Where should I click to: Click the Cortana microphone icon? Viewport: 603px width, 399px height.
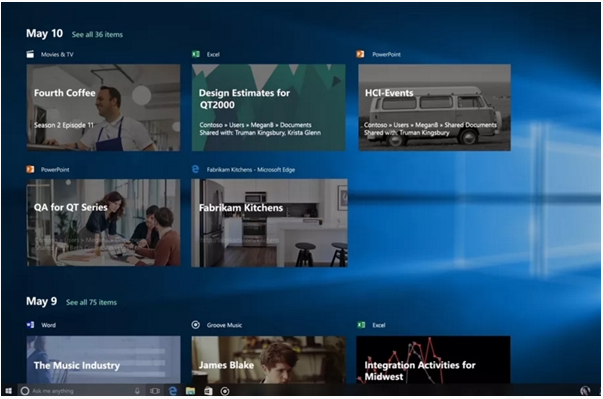coord(137,391)
